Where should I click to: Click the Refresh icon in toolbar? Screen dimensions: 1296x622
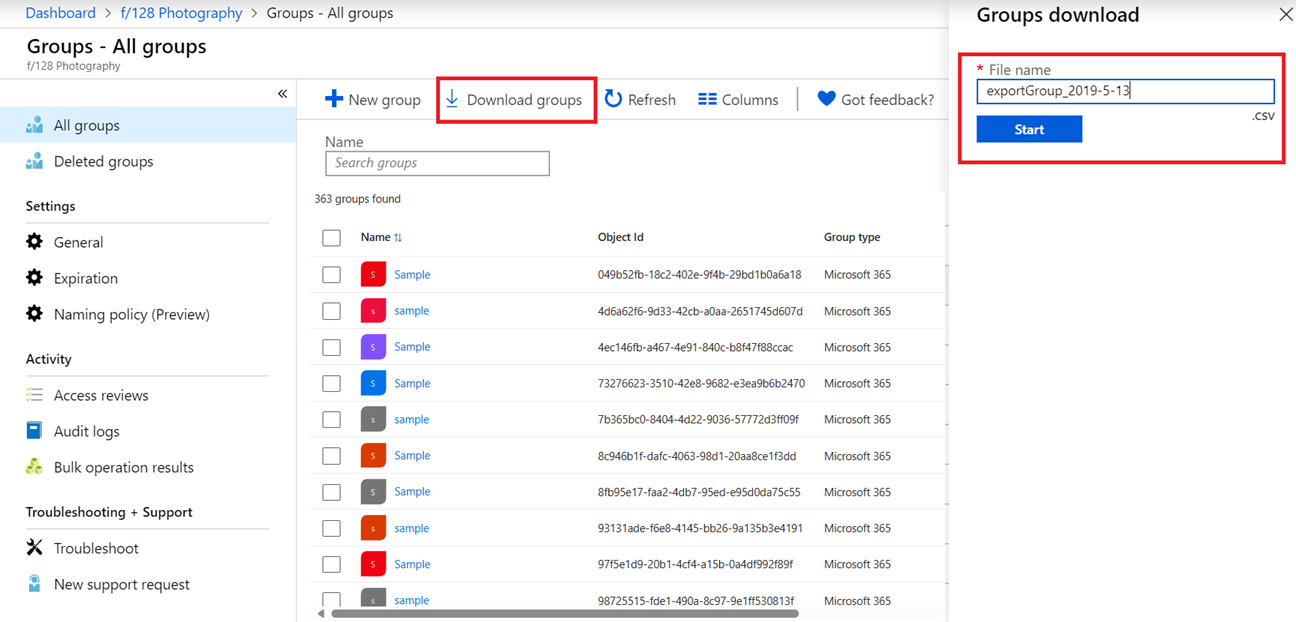click(x=613, y=99)
